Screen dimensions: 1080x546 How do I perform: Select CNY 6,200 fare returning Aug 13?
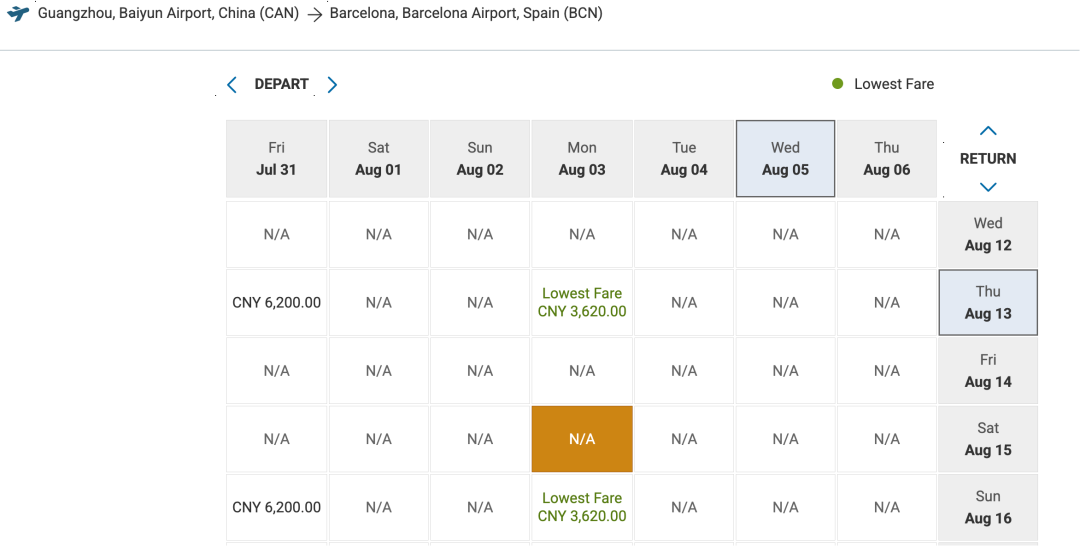277,302
